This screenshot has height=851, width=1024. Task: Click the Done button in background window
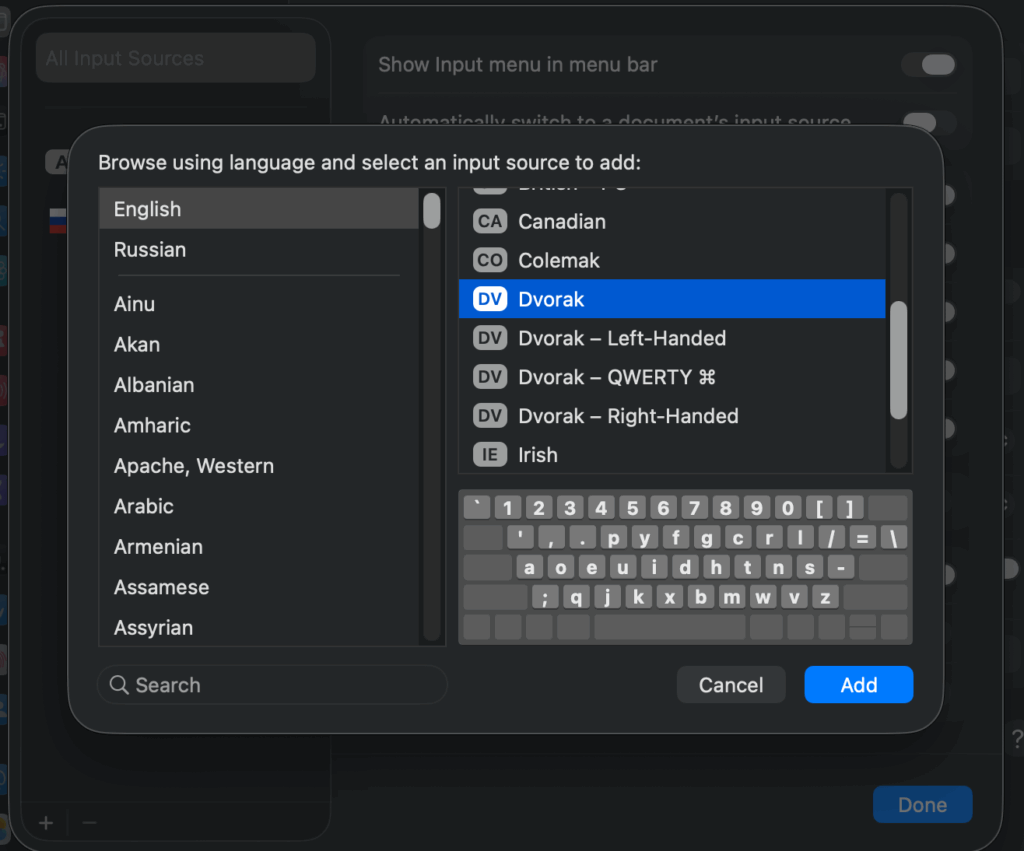922,805
